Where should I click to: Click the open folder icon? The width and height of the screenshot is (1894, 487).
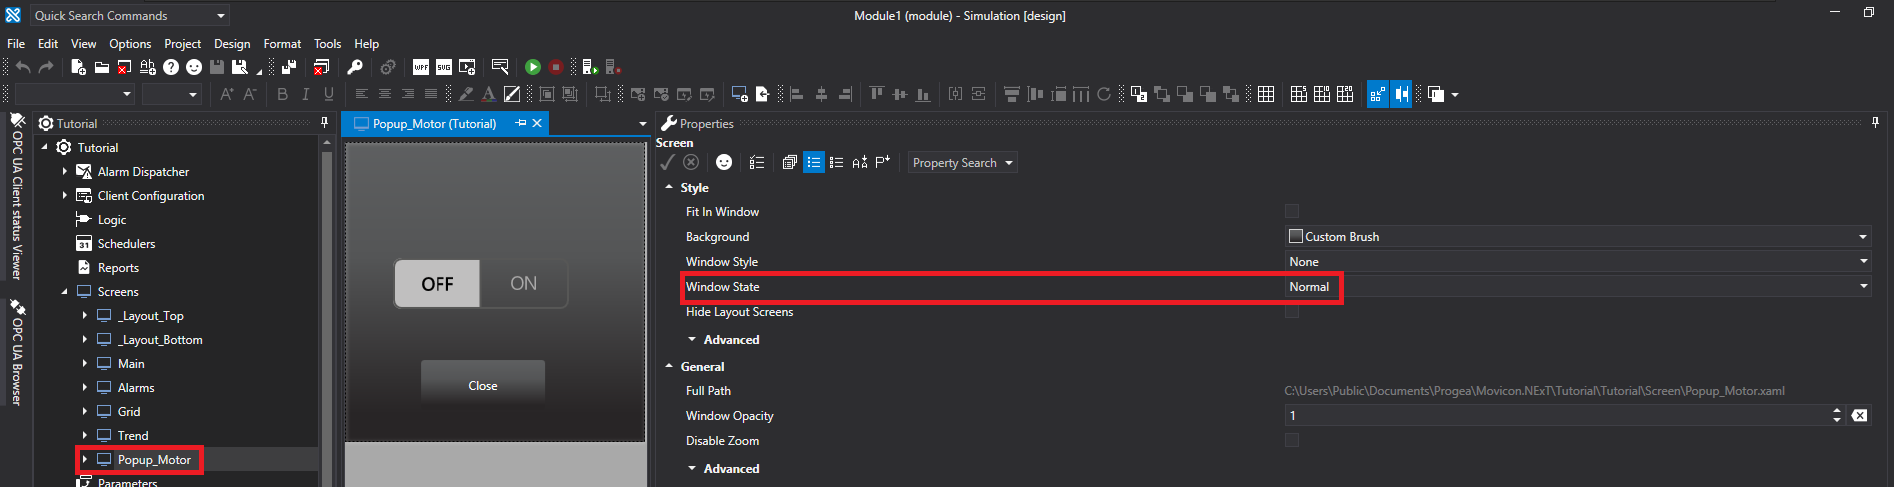(101, 67)
